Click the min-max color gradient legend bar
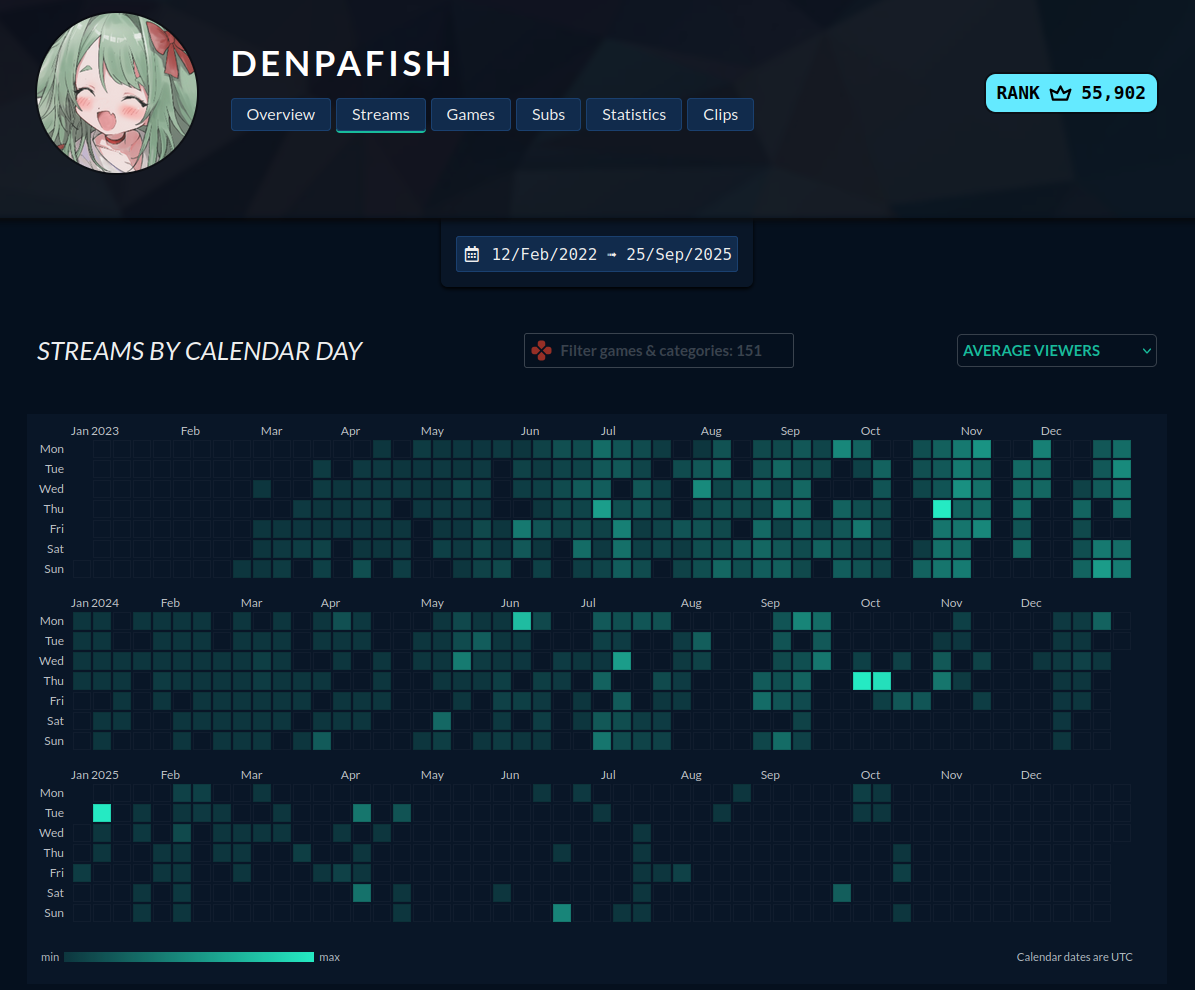The width and height of the screenshot is (1195, 990). point(189,956)
